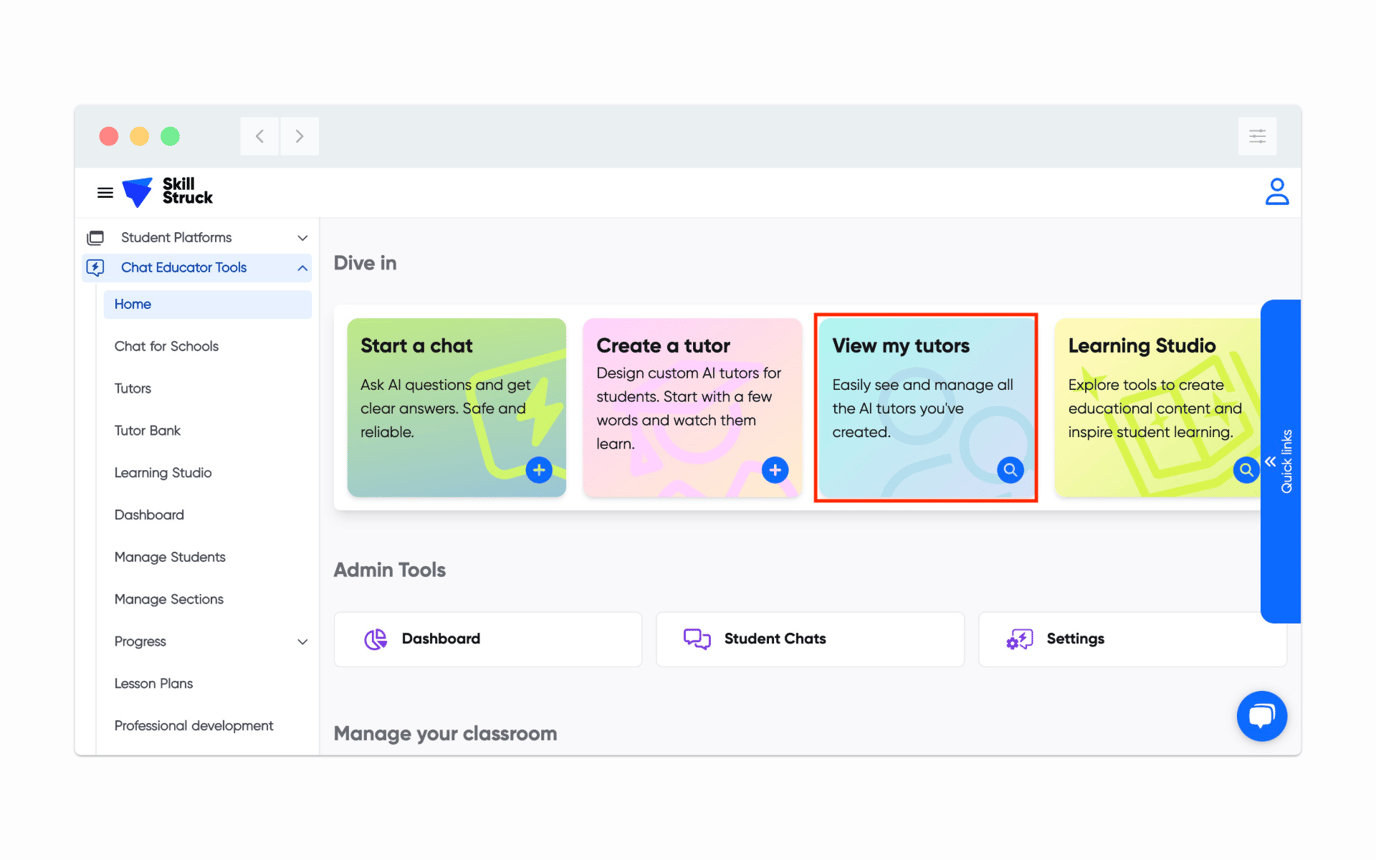Click the magnifier icon on View my tutors card

click(1009, 470)
